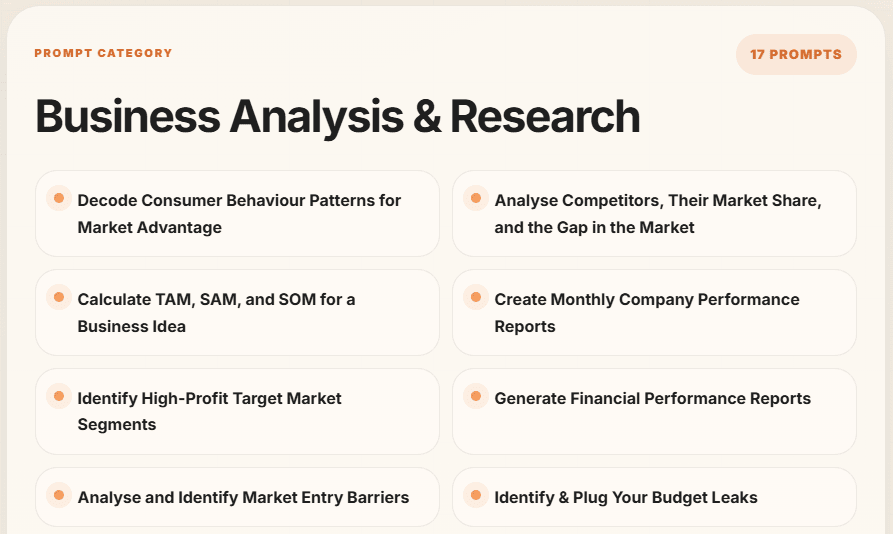This screenshot has width=893, height=534.
Task: Click orange dot beside Create Monthly Company Performance
Action: pos(476,297)
